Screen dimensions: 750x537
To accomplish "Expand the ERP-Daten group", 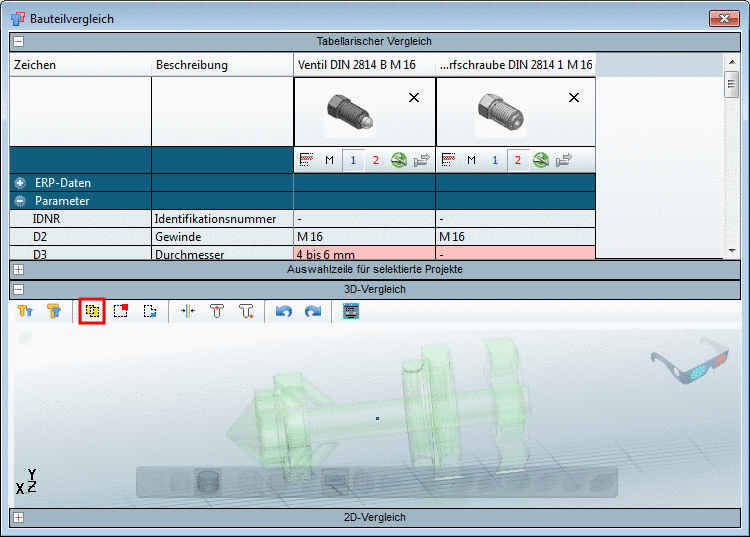I will 20,183.
